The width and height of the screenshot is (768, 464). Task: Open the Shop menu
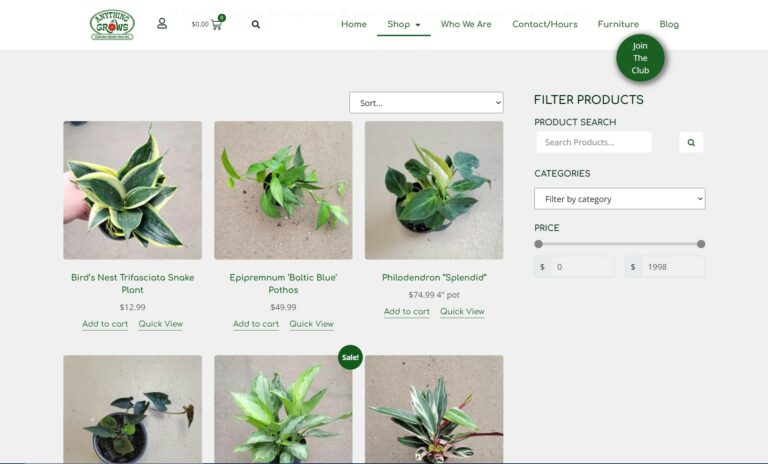pyautogui.click(x=399, y=24)
